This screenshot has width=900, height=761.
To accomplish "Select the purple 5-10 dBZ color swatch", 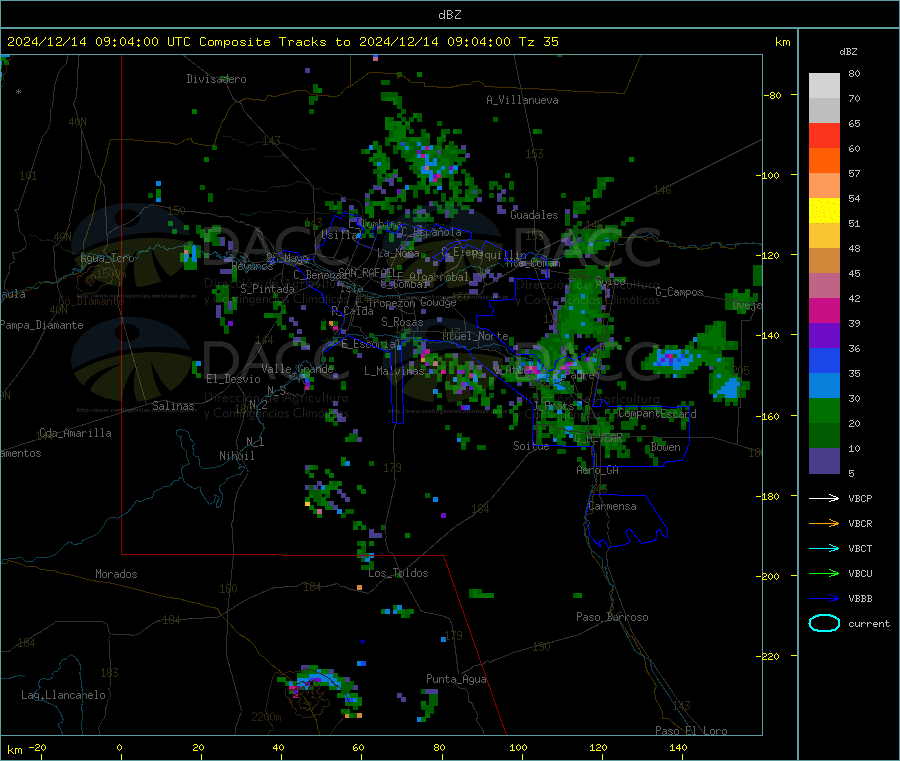I will point(824,461).
